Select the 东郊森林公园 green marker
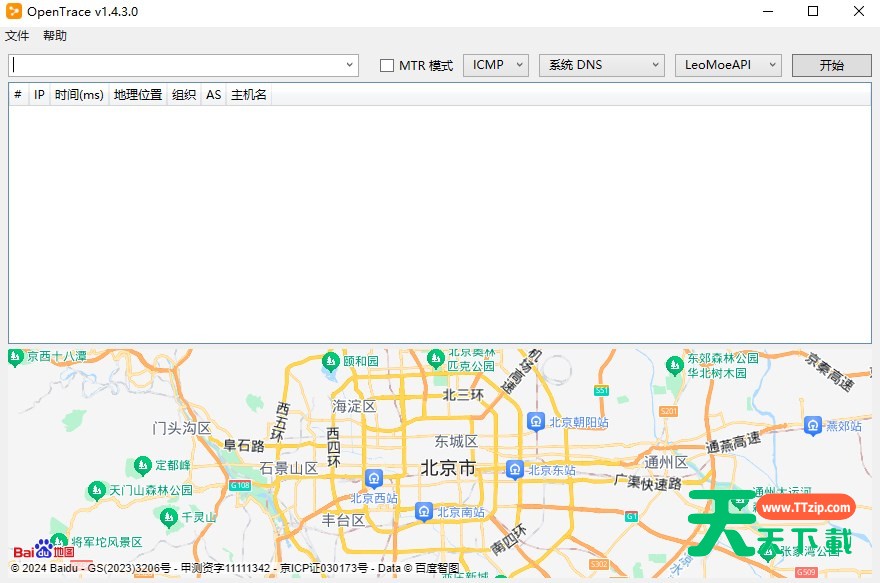 pyautogui.click(x=676, y=366)
